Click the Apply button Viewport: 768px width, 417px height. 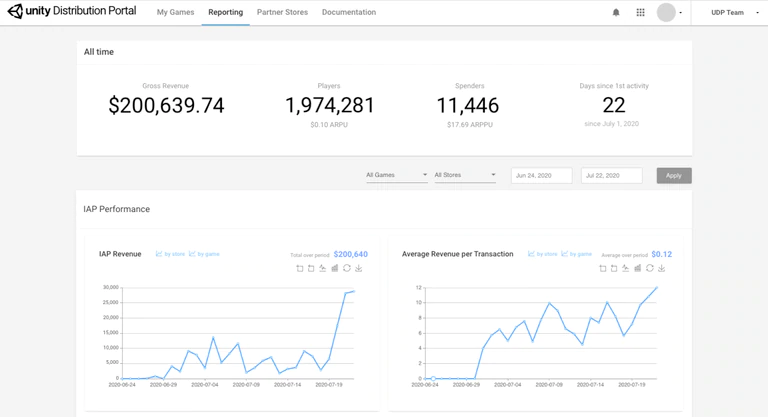(674, 175)
